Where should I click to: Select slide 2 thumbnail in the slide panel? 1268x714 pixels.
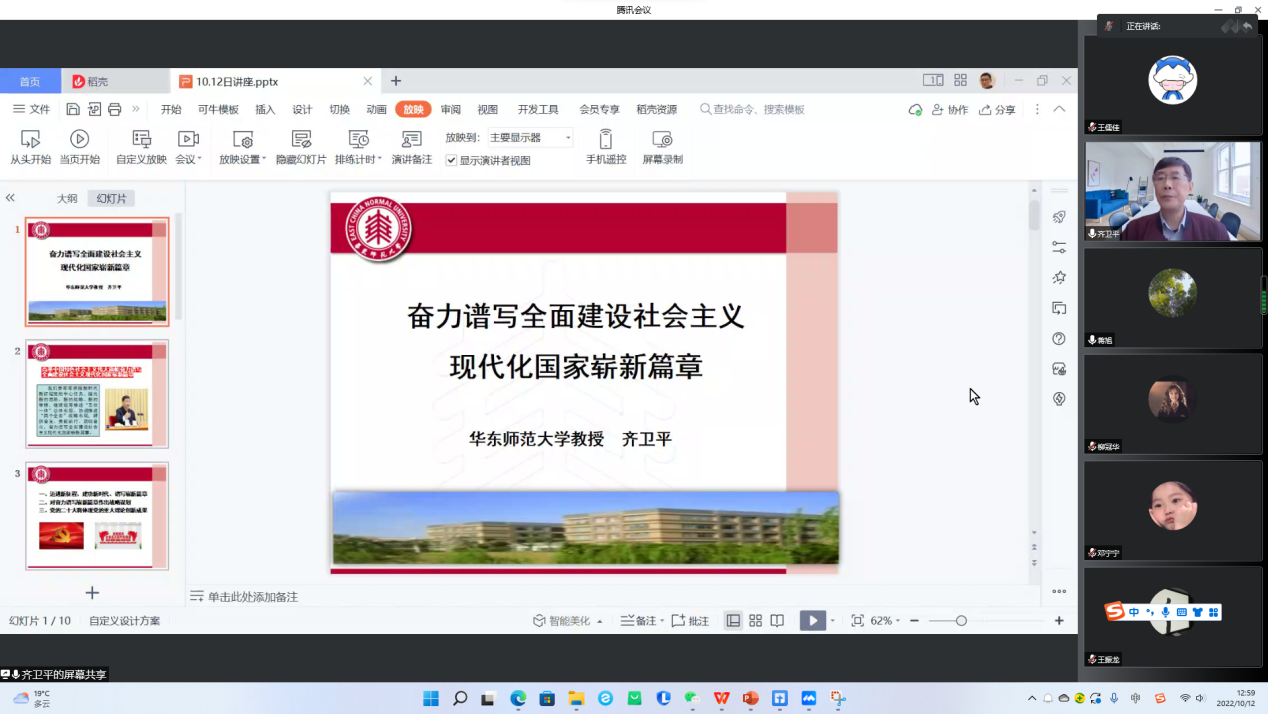click(x=97, y=393)
